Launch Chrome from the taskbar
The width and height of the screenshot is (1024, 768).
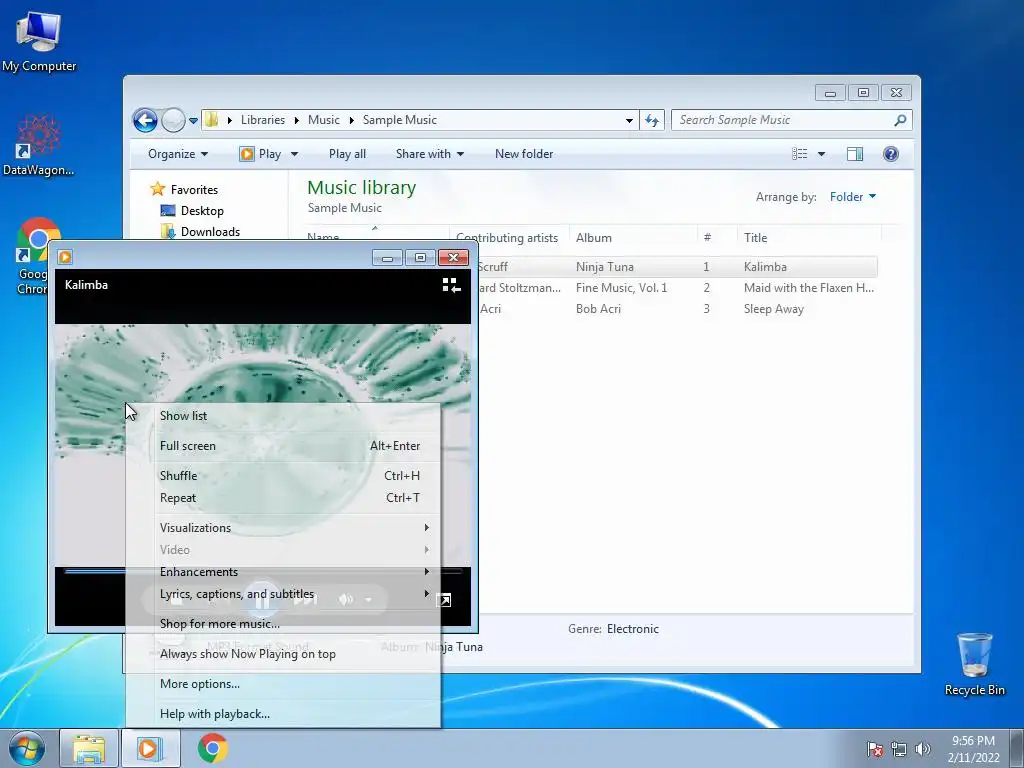[x=212, y=748]
